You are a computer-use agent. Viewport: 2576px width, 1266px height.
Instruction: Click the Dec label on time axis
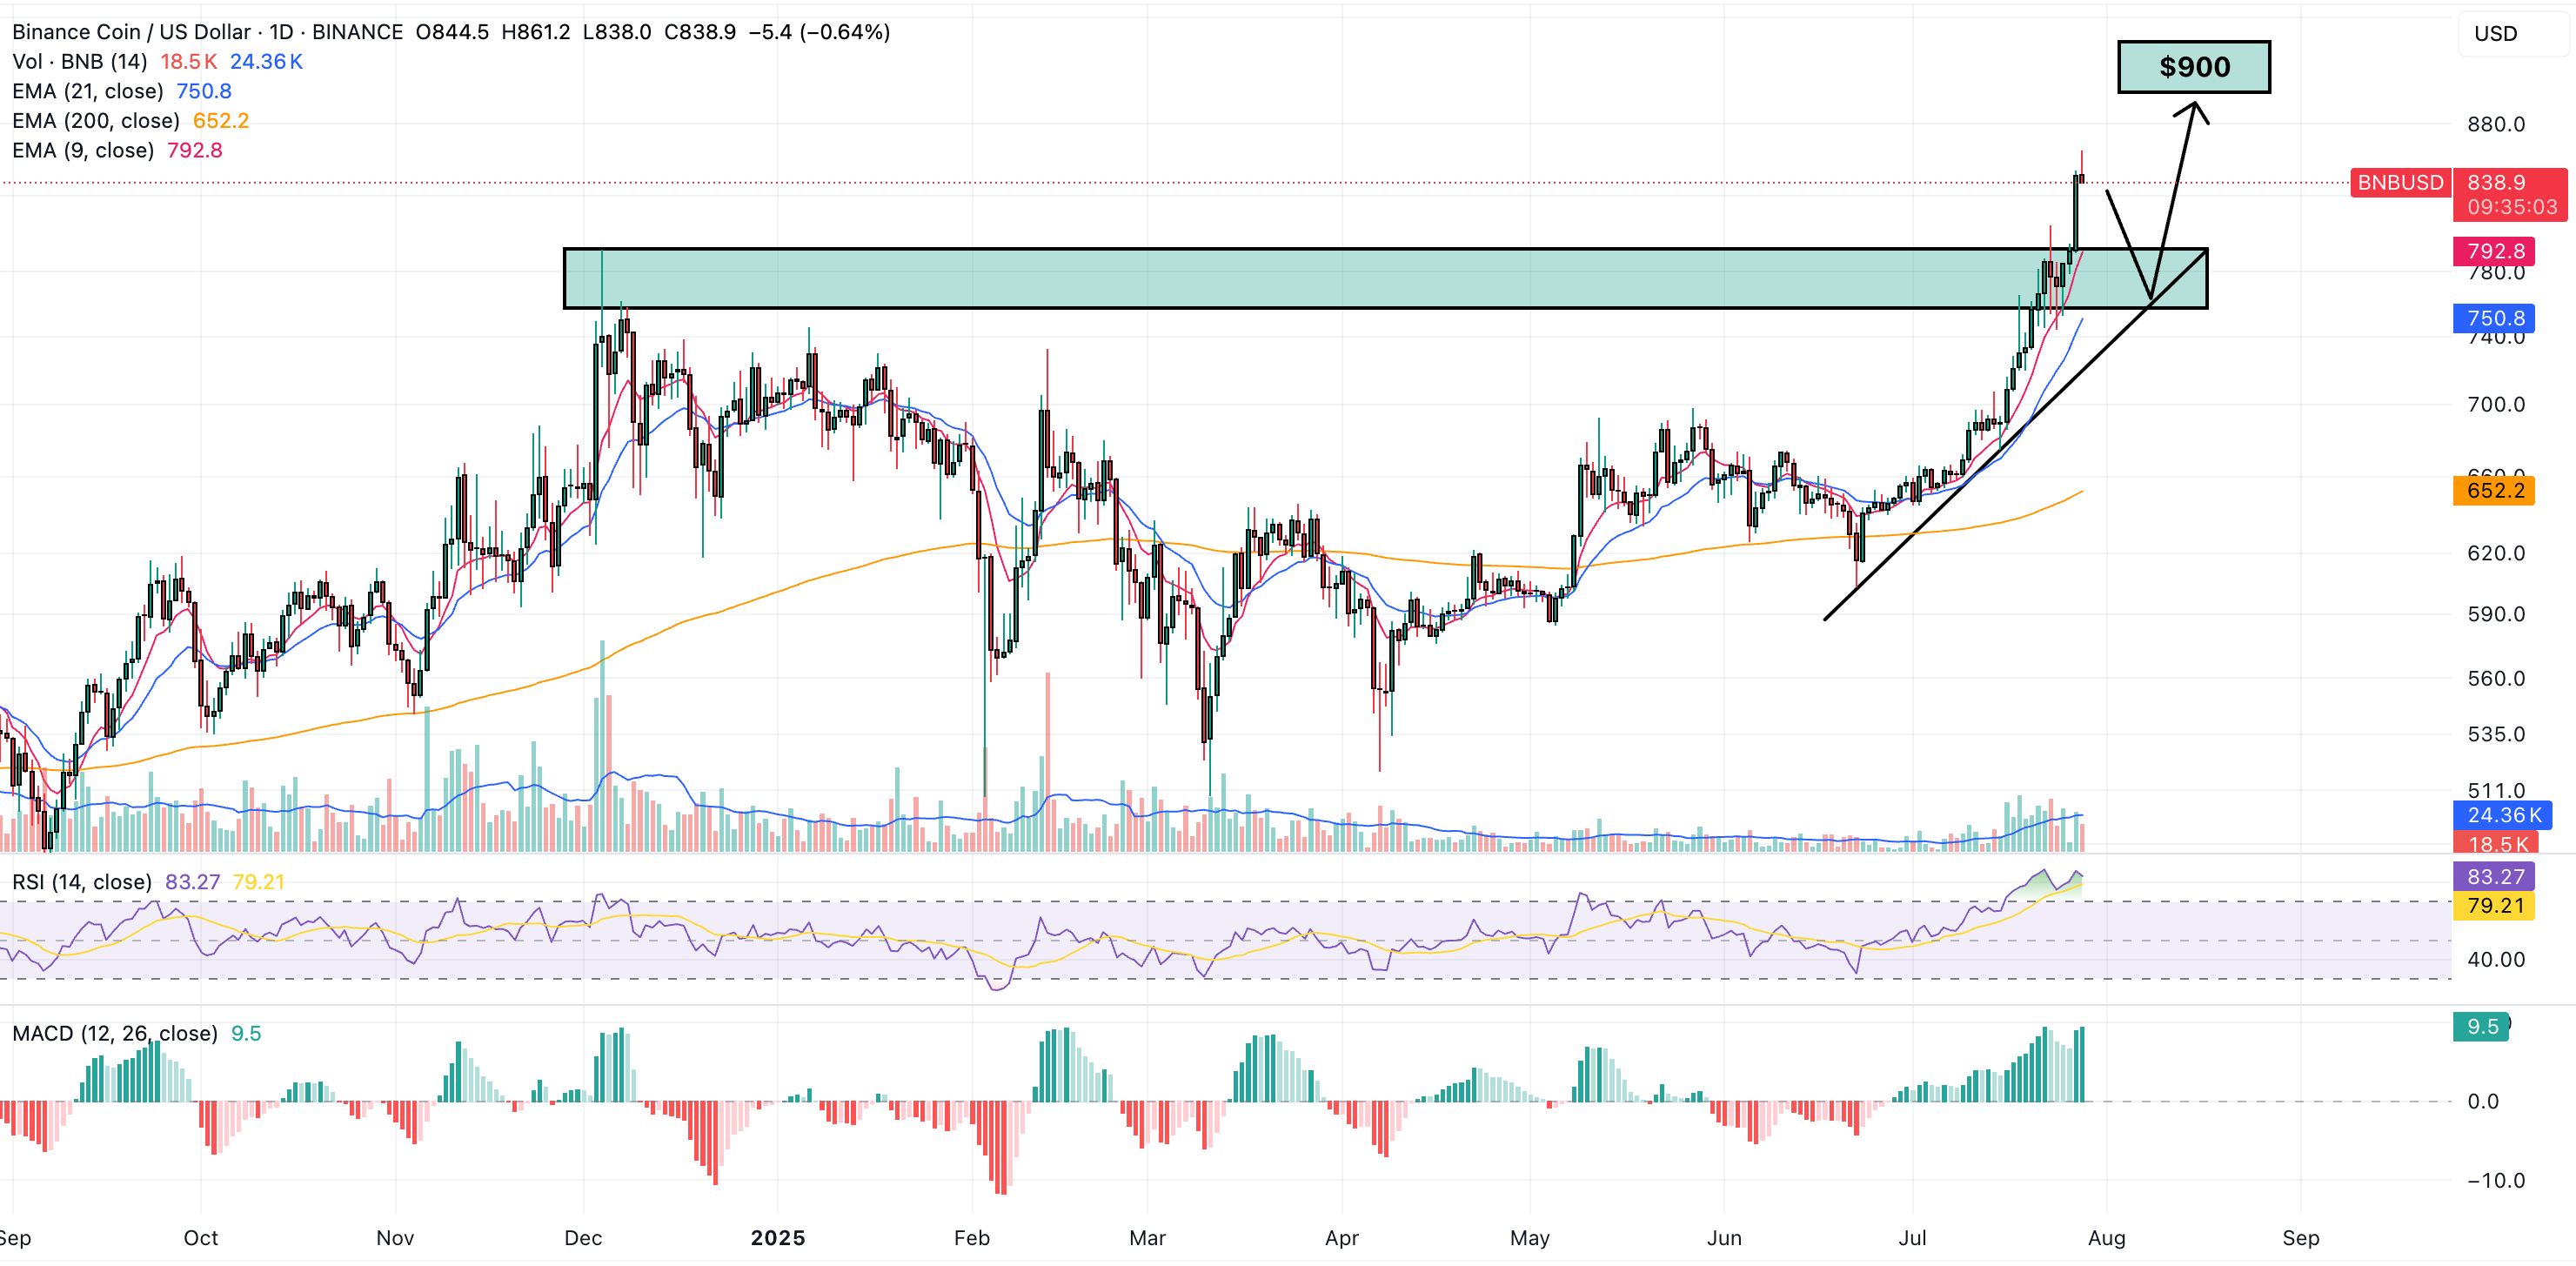(x=583, y=1238)
